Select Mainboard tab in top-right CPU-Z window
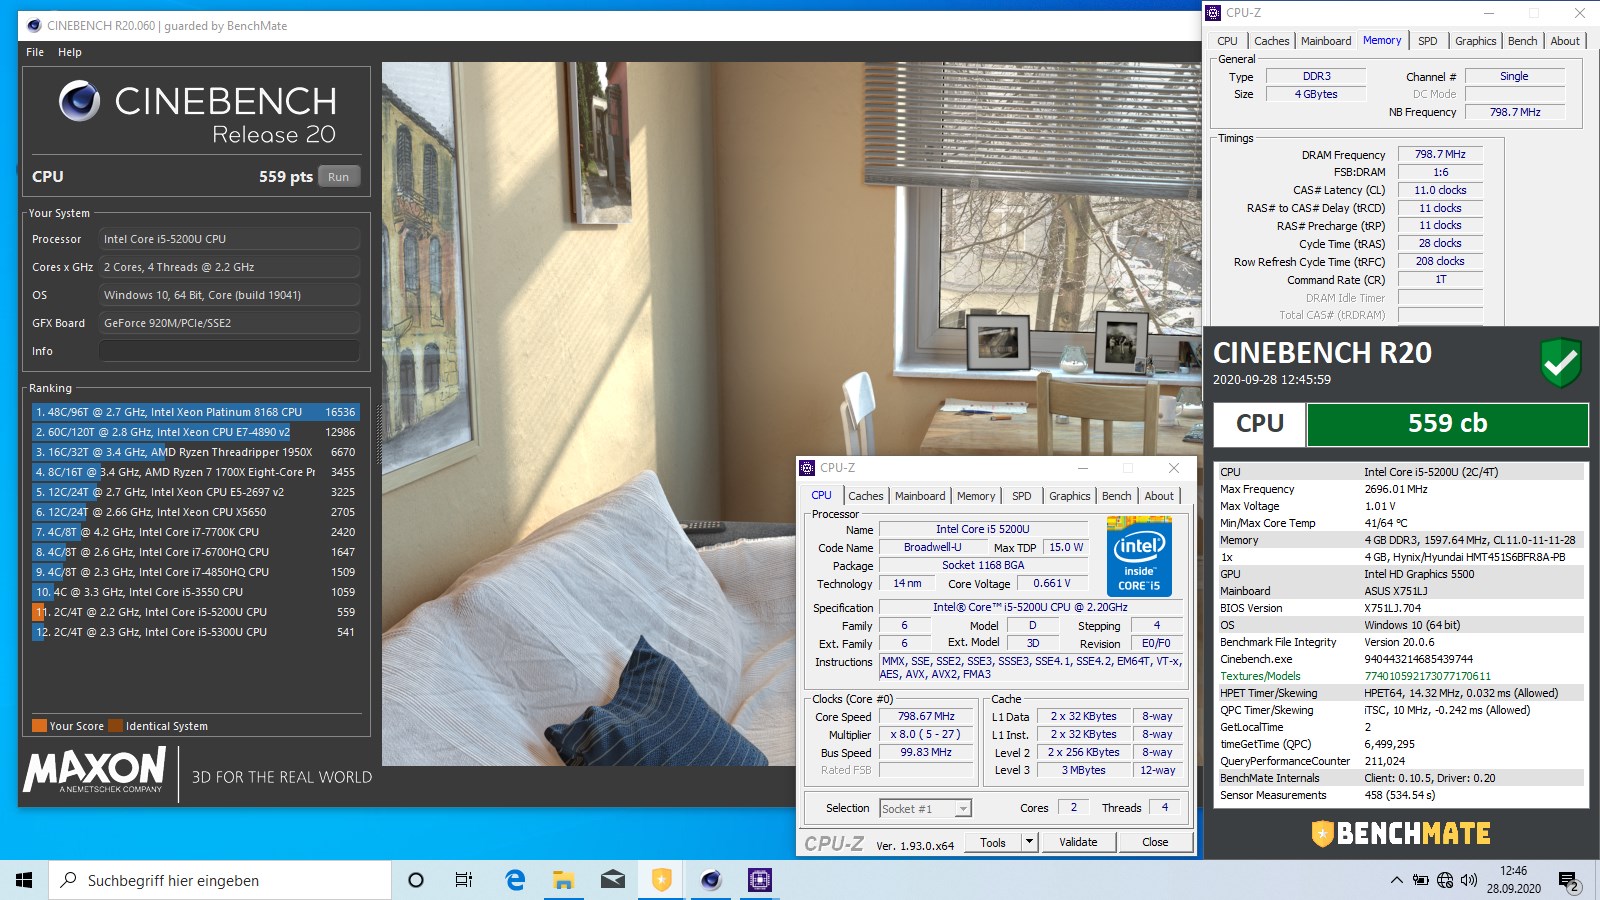Screen dimensions: 1600x900 1326,41
